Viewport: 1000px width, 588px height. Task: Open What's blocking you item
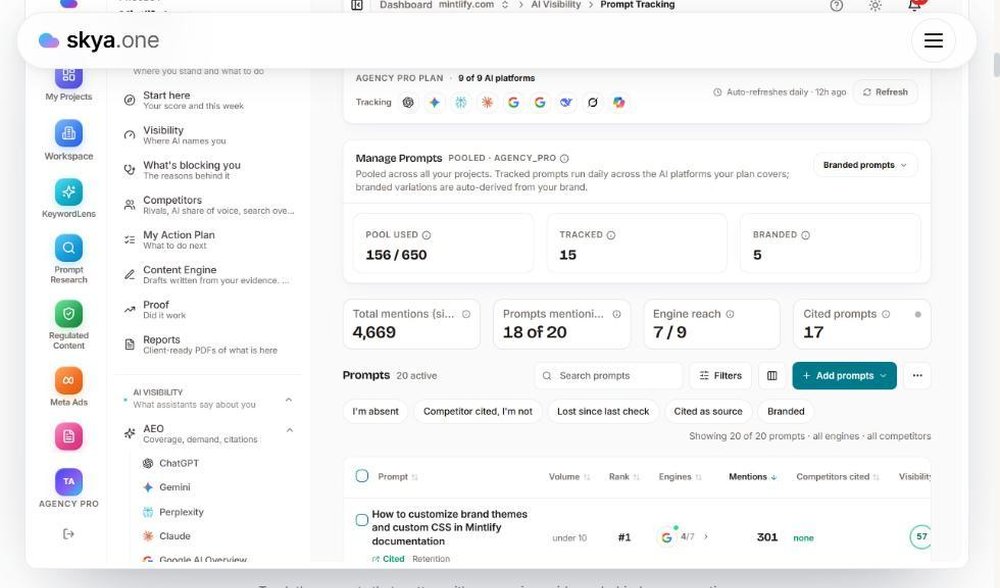210,170
